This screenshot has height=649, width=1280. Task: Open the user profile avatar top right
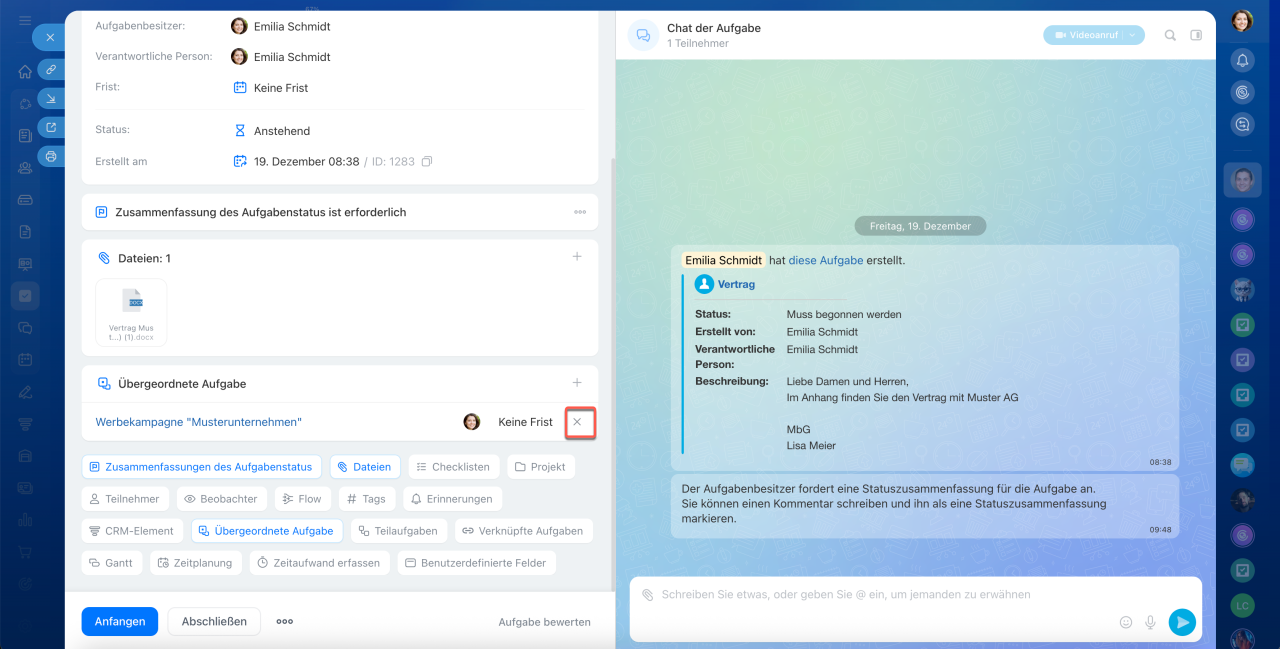pyautogui.click(x=1242, y=21)
